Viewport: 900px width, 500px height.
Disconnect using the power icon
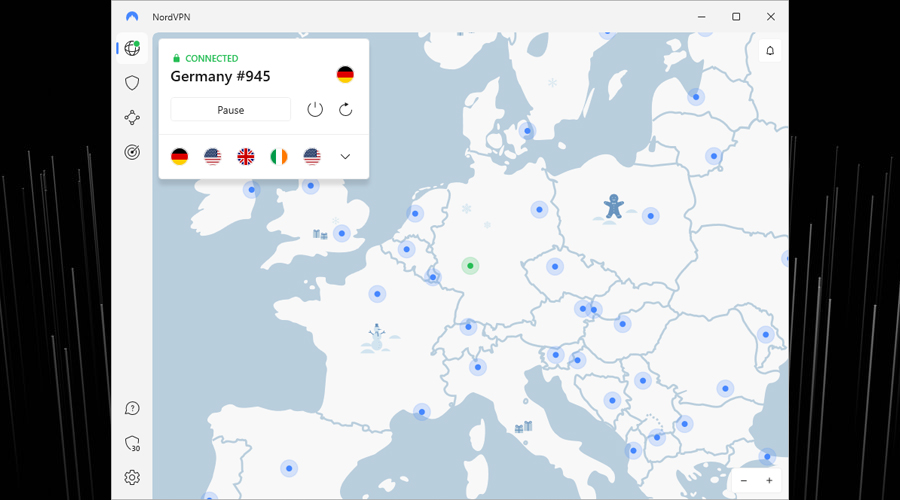coord(315,110)
